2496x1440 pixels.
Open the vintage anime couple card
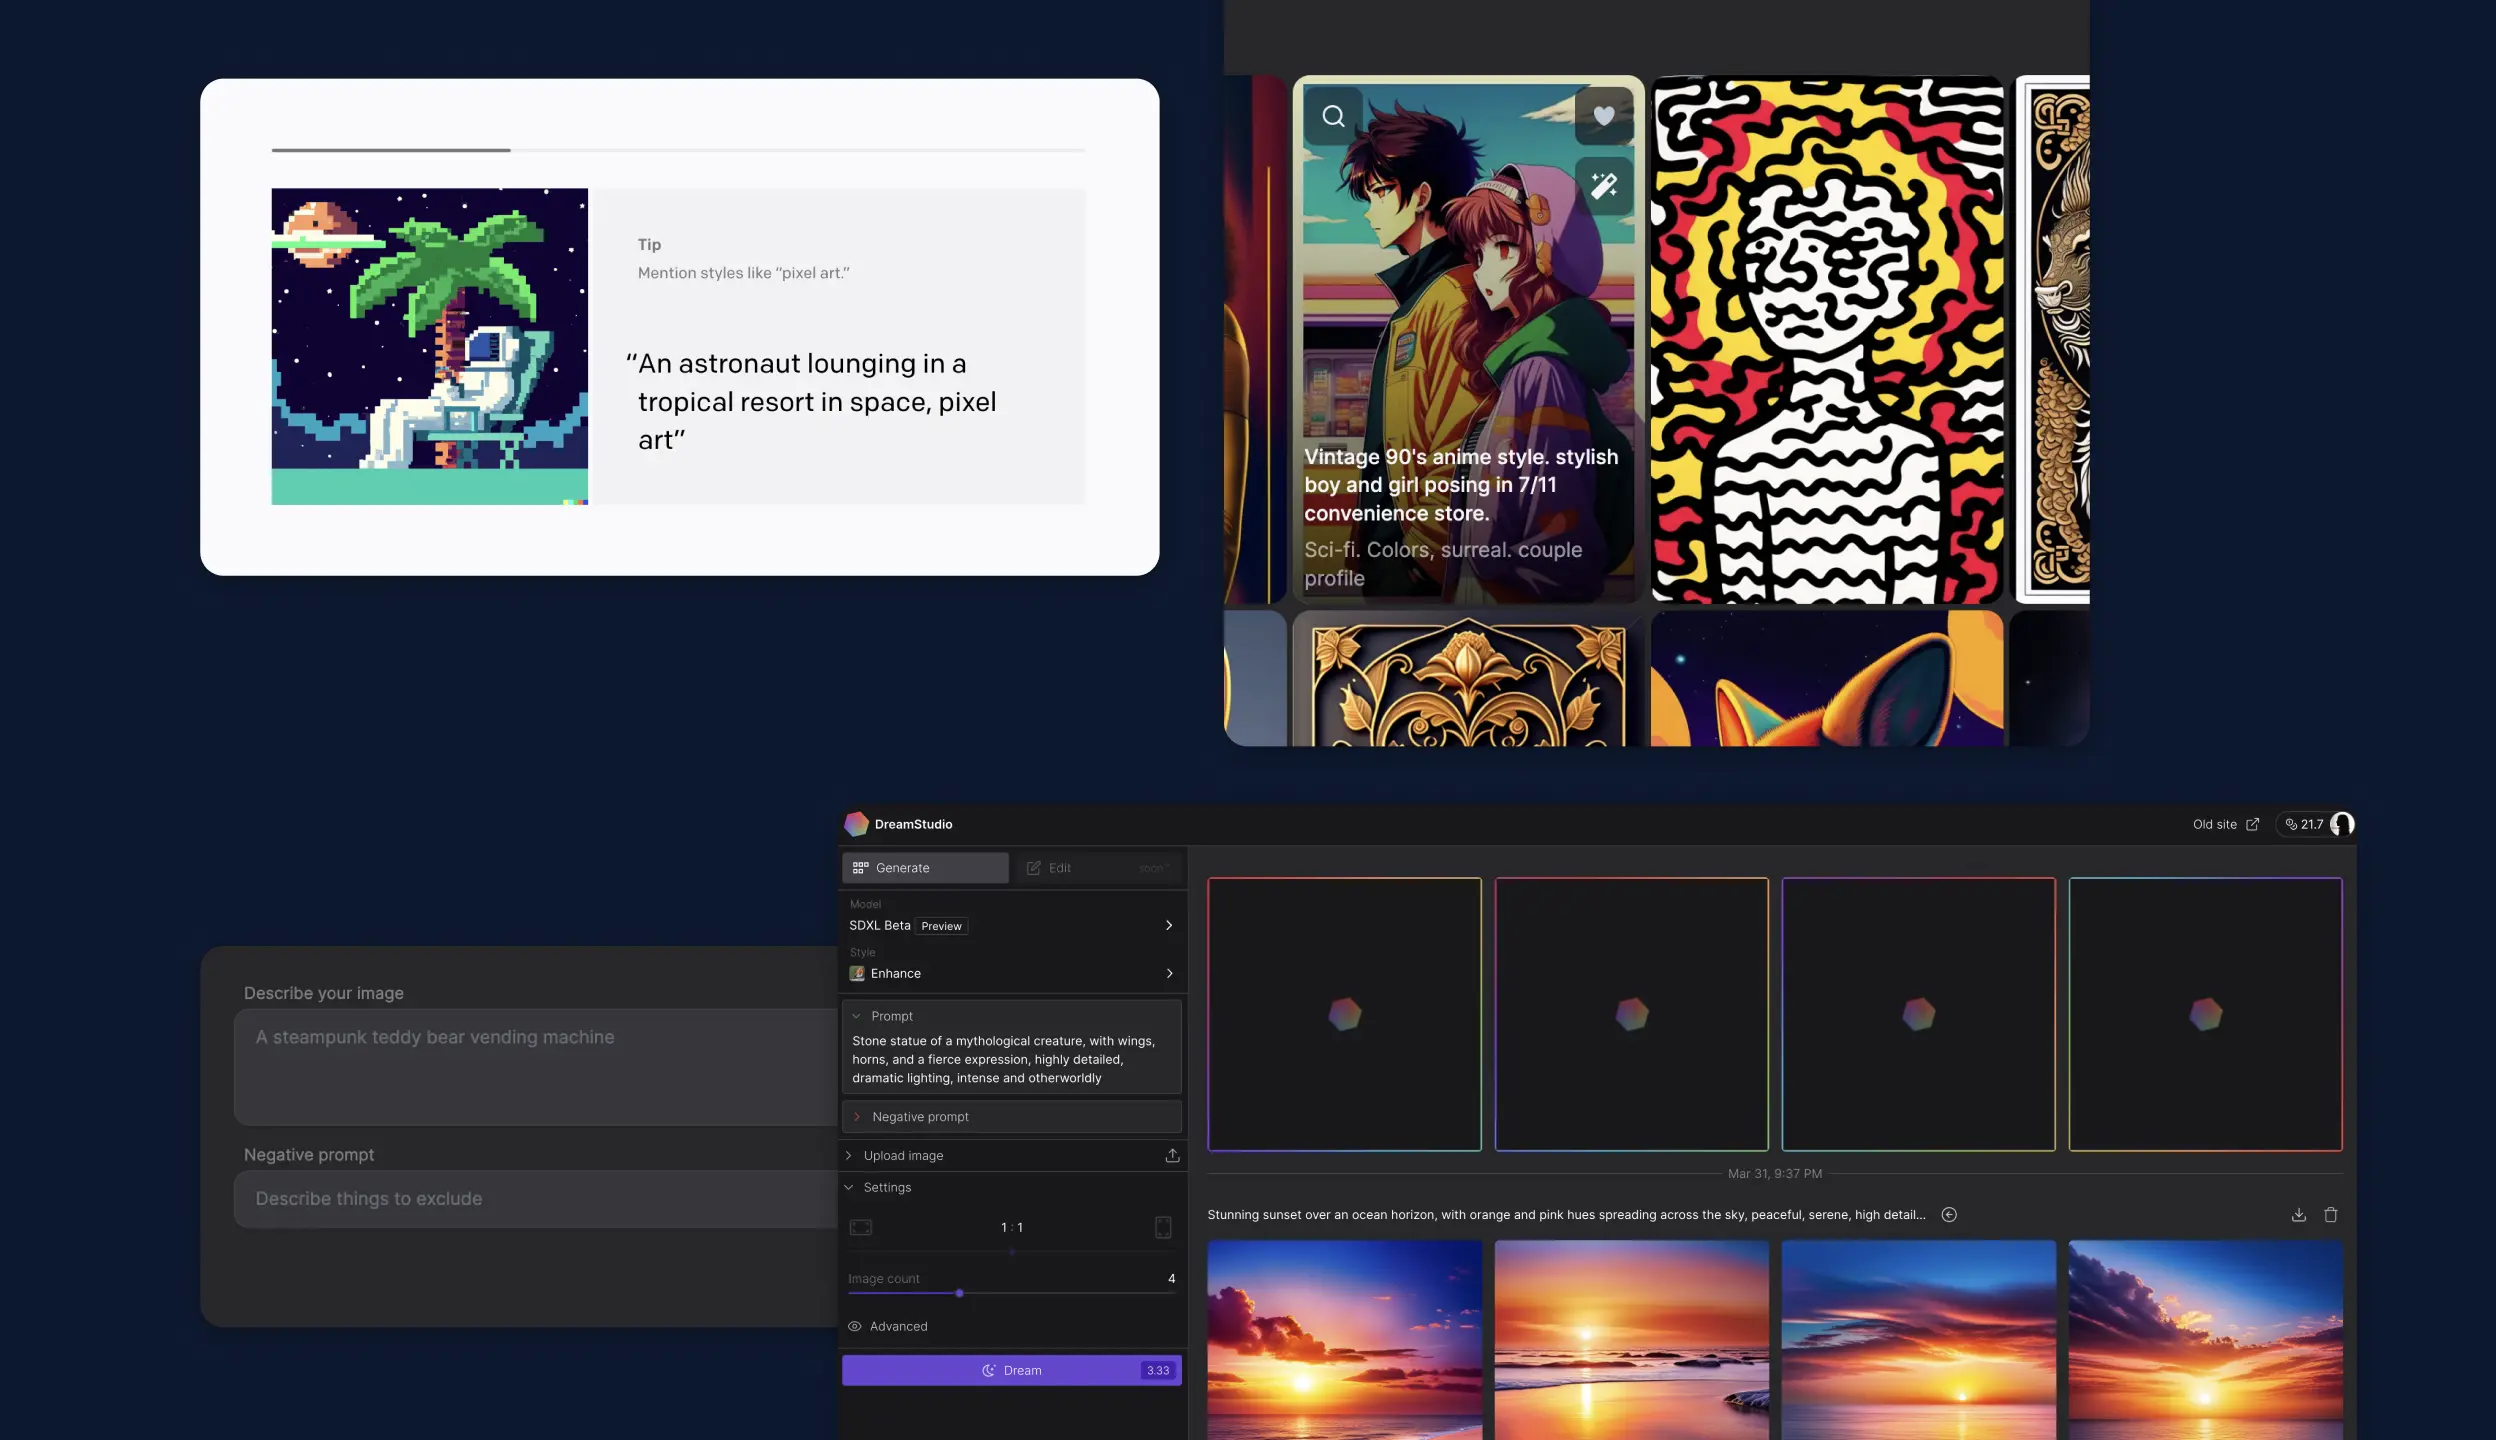(1468, 339)
